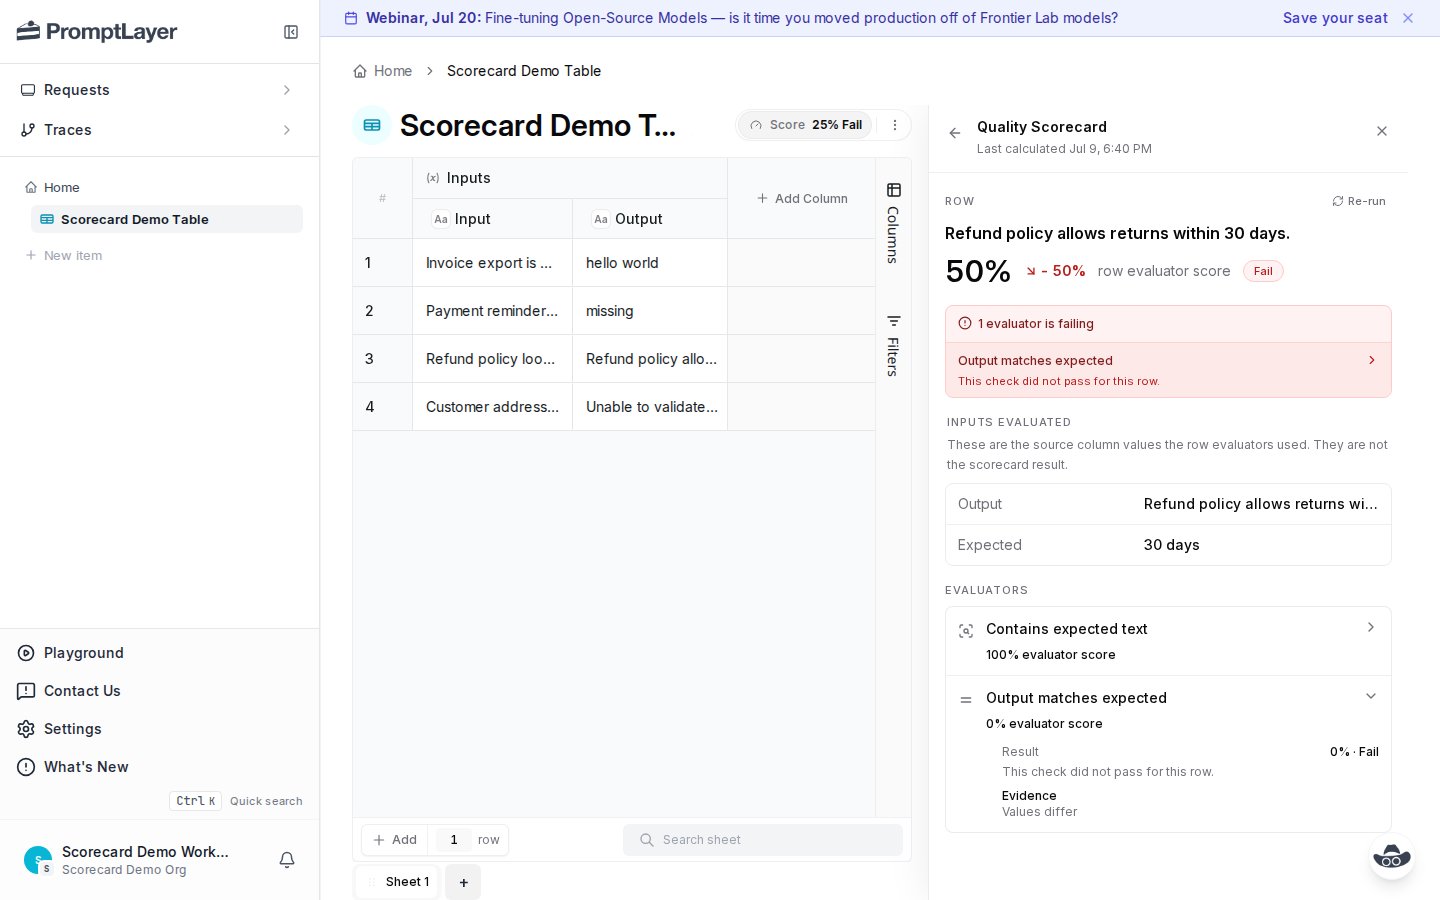Click the Contains expected text scan icon

point(966,631)
